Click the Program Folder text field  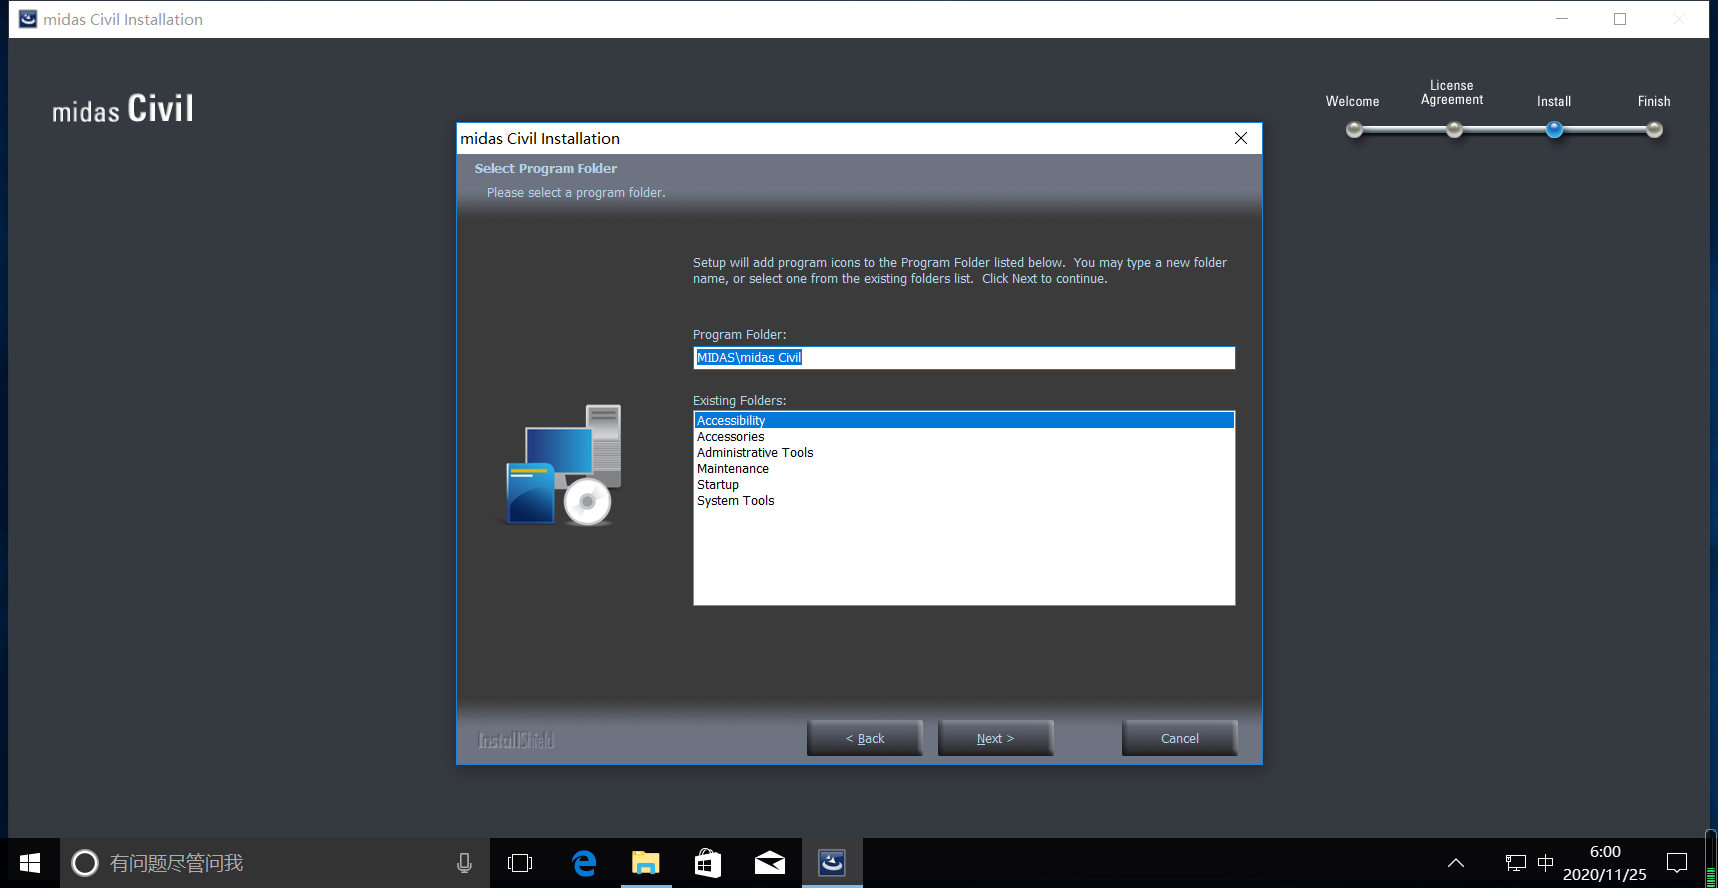964,358
